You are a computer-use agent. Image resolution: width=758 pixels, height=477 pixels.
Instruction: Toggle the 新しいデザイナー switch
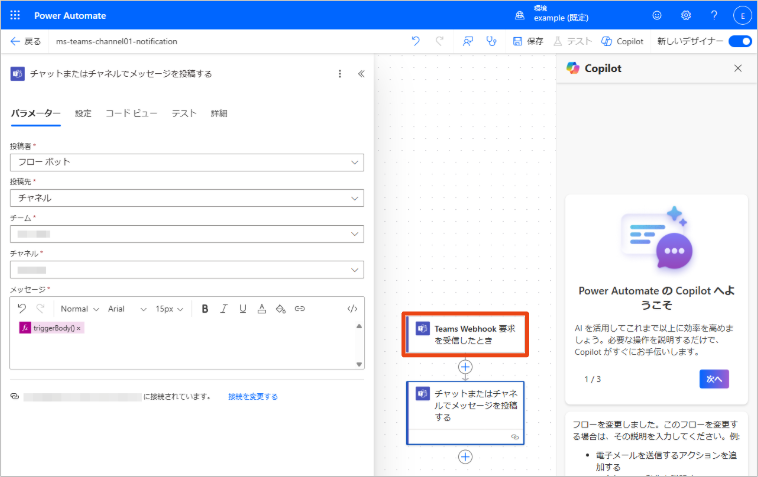click(x=740, y=42)
